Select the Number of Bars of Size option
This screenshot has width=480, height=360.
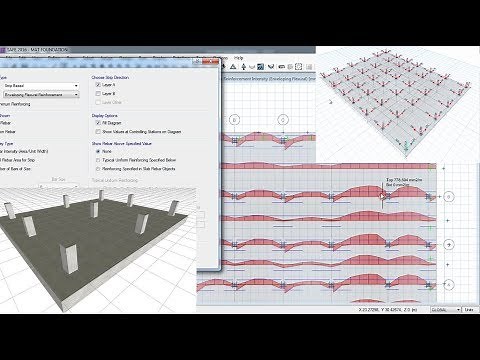pos(15,169)
